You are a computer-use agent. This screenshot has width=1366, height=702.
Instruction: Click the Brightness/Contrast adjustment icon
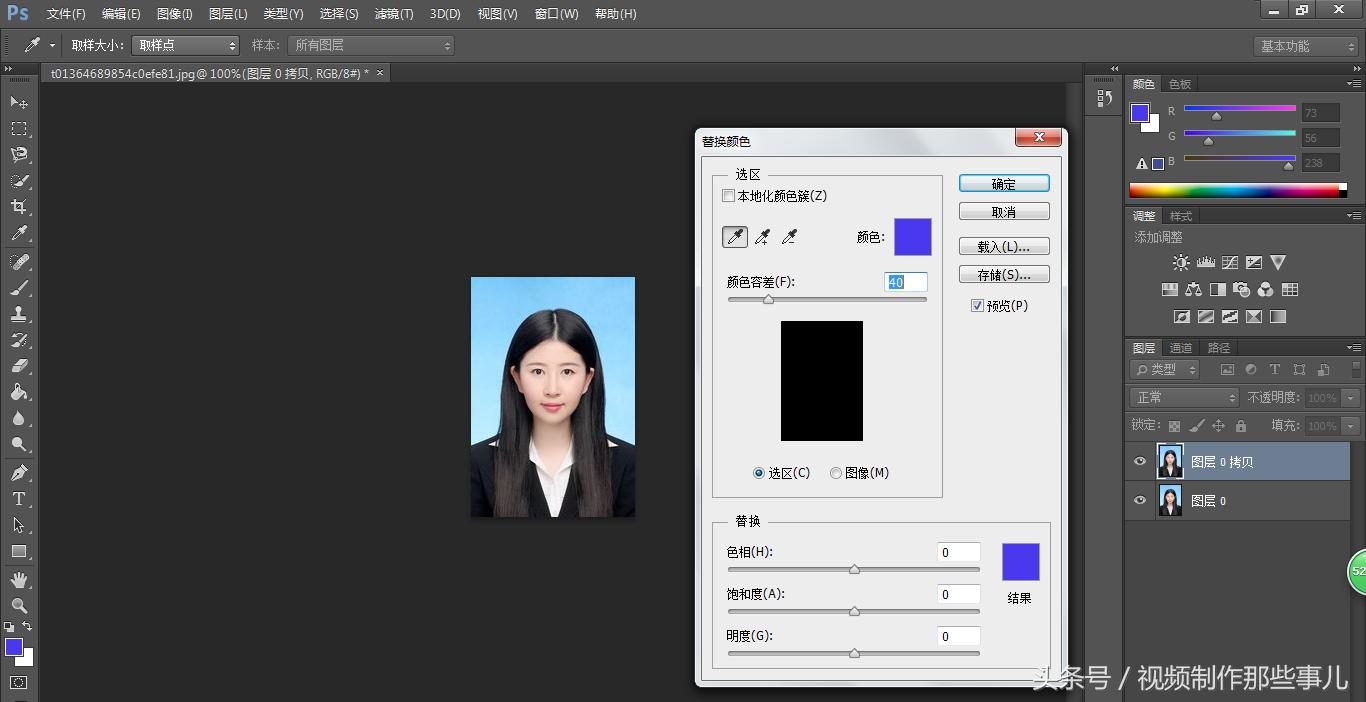point(1181,262)
